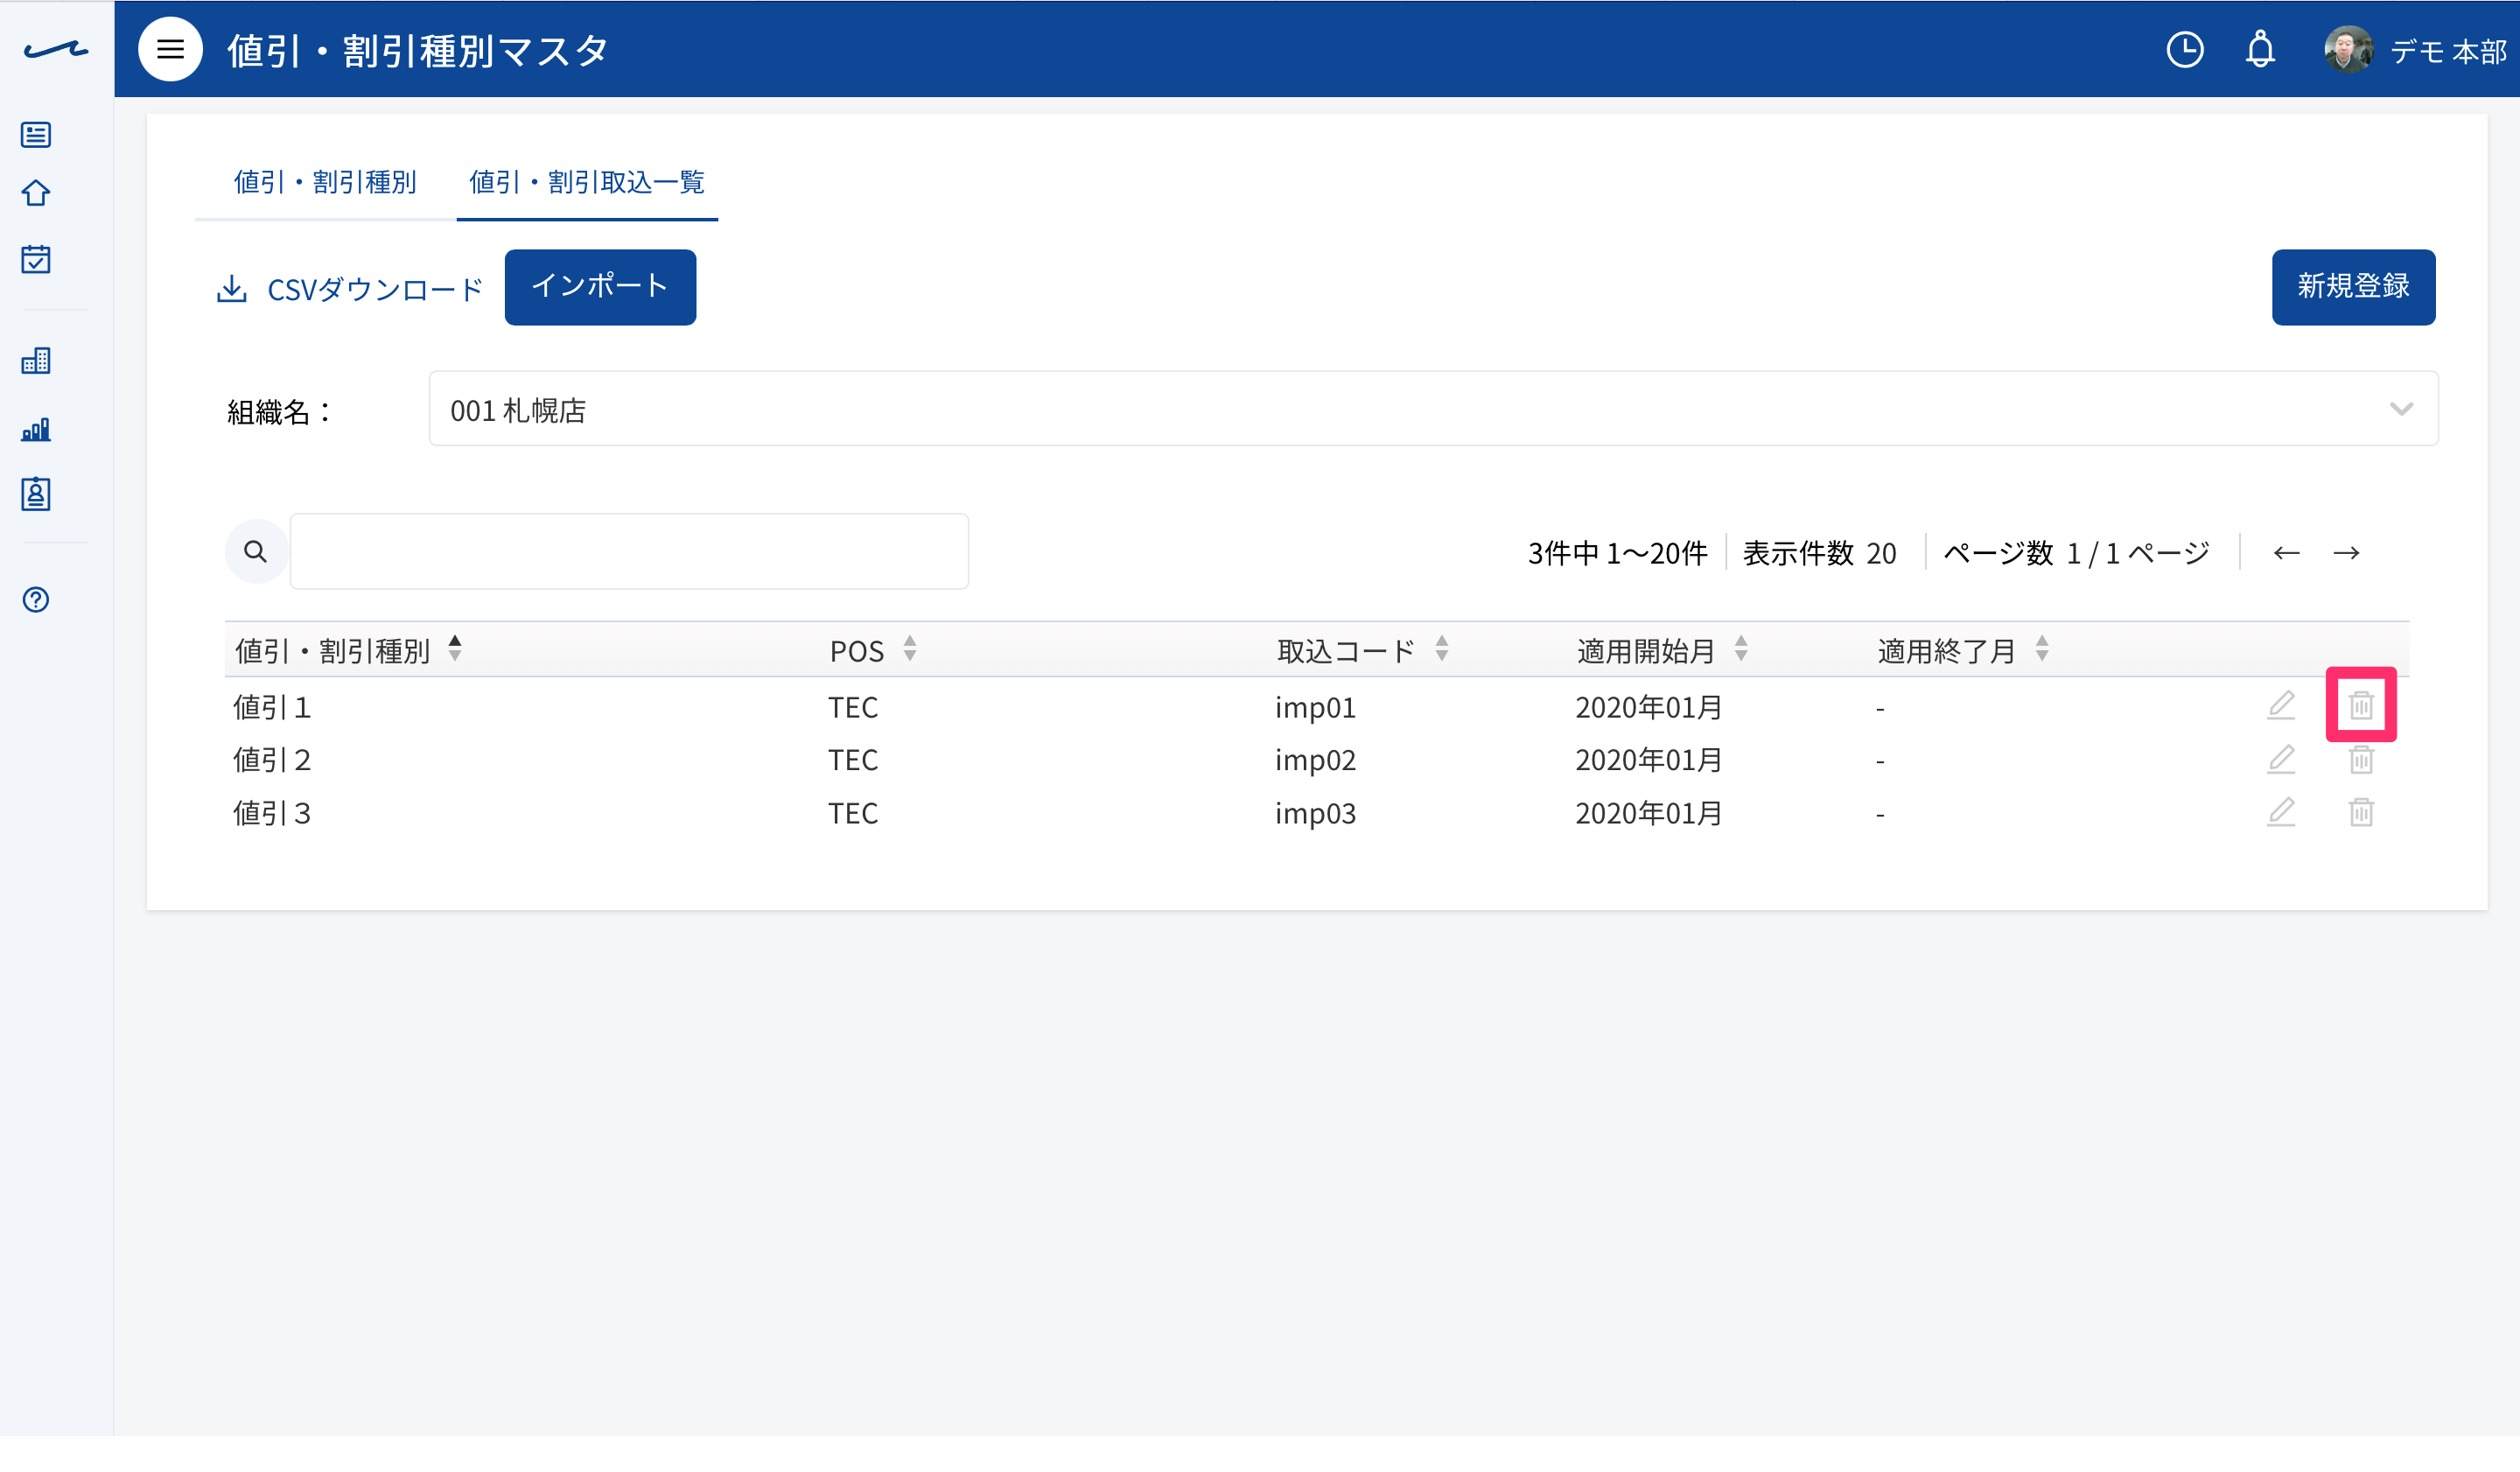The width and height of the screenshot is (2520, 1472).
Task: Sort by POS column arrows
Action: coord(910,649)
